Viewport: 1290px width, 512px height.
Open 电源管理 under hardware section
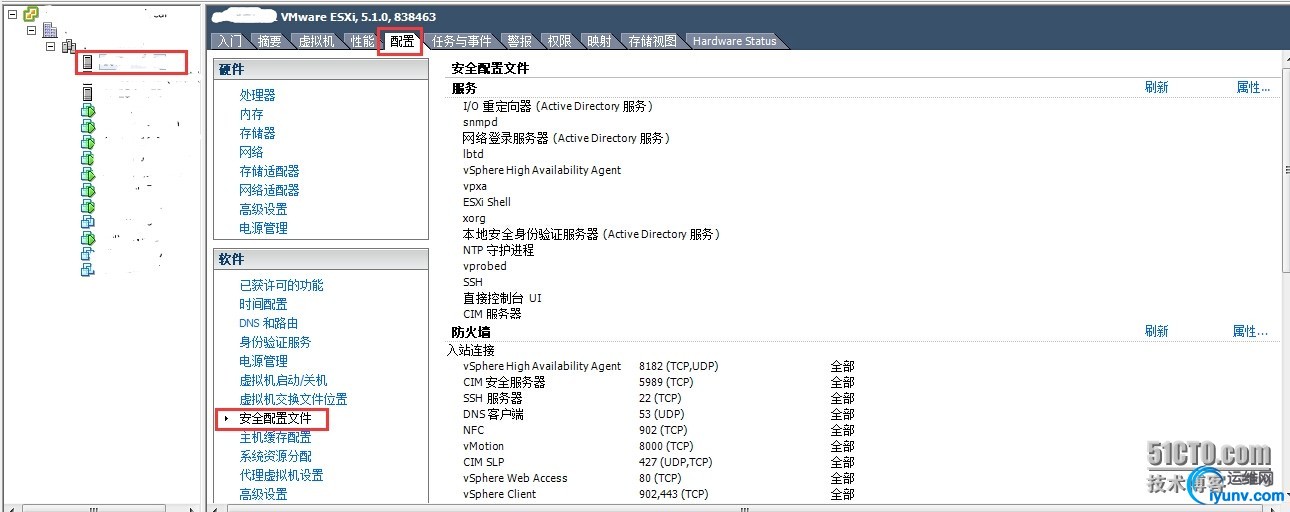[263, 228]
